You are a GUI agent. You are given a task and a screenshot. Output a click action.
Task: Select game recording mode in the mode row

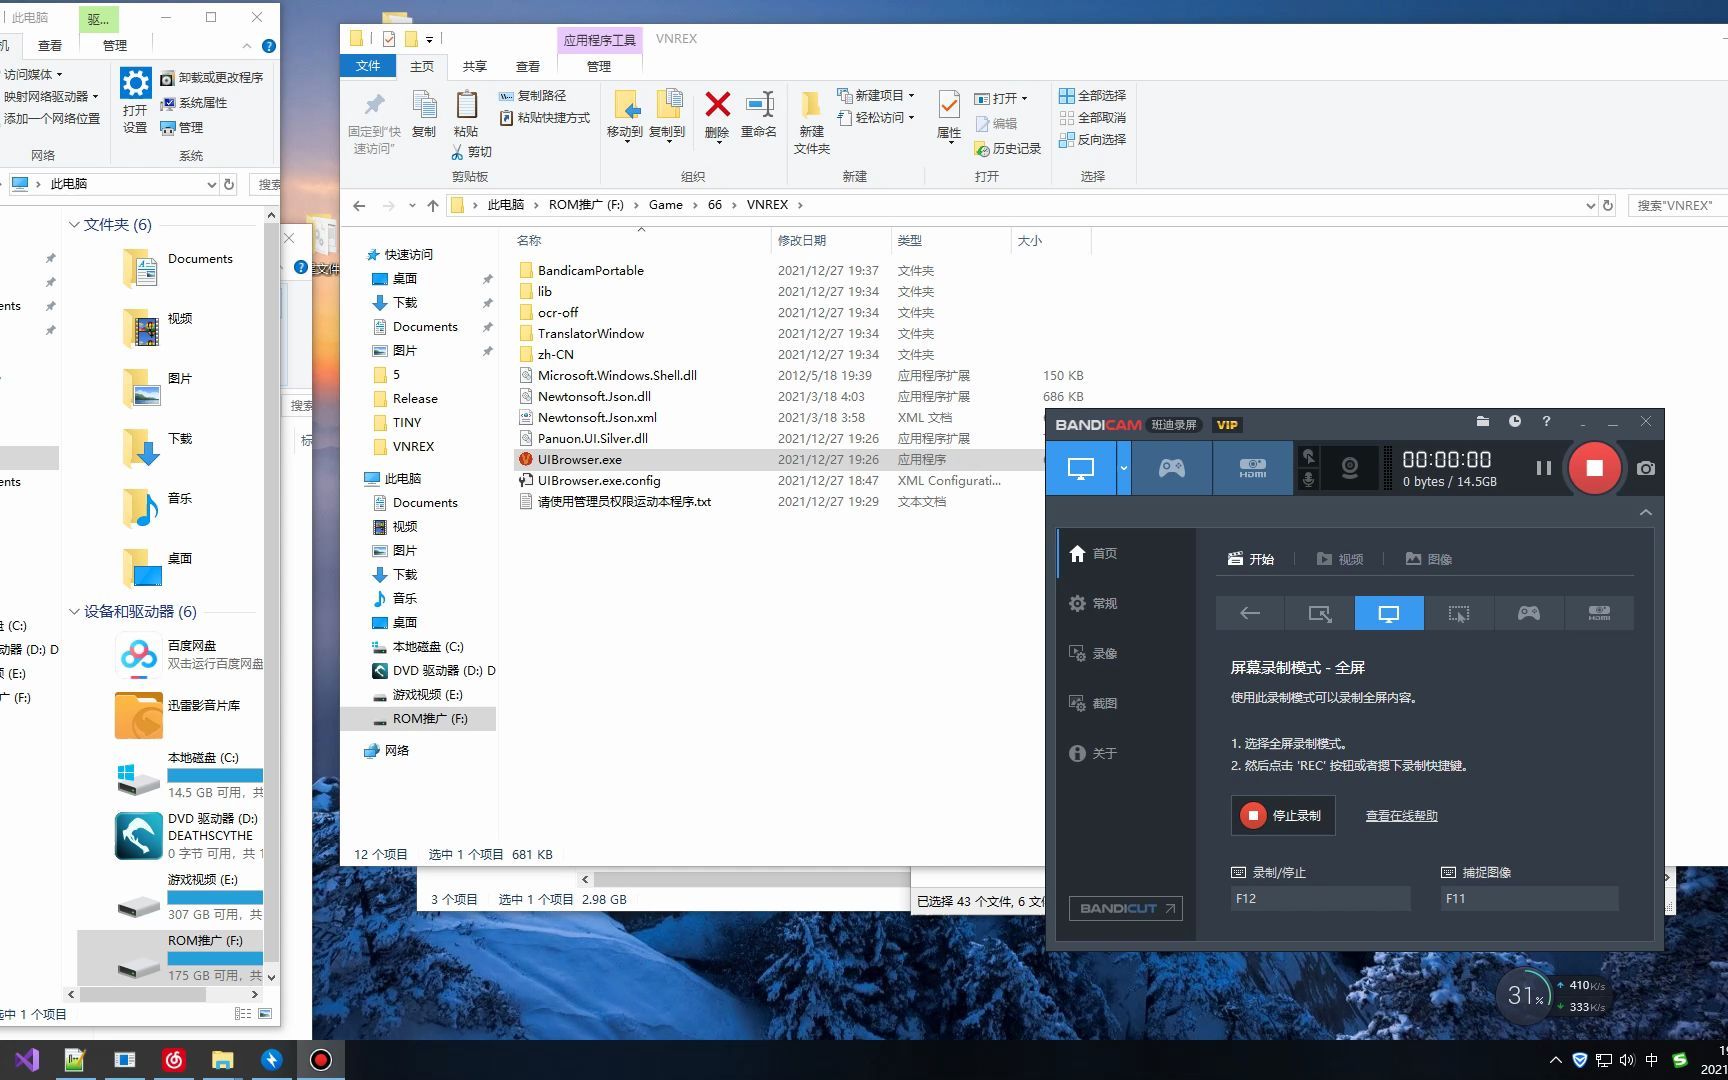pyautogui.click(x=1529, y=613)
